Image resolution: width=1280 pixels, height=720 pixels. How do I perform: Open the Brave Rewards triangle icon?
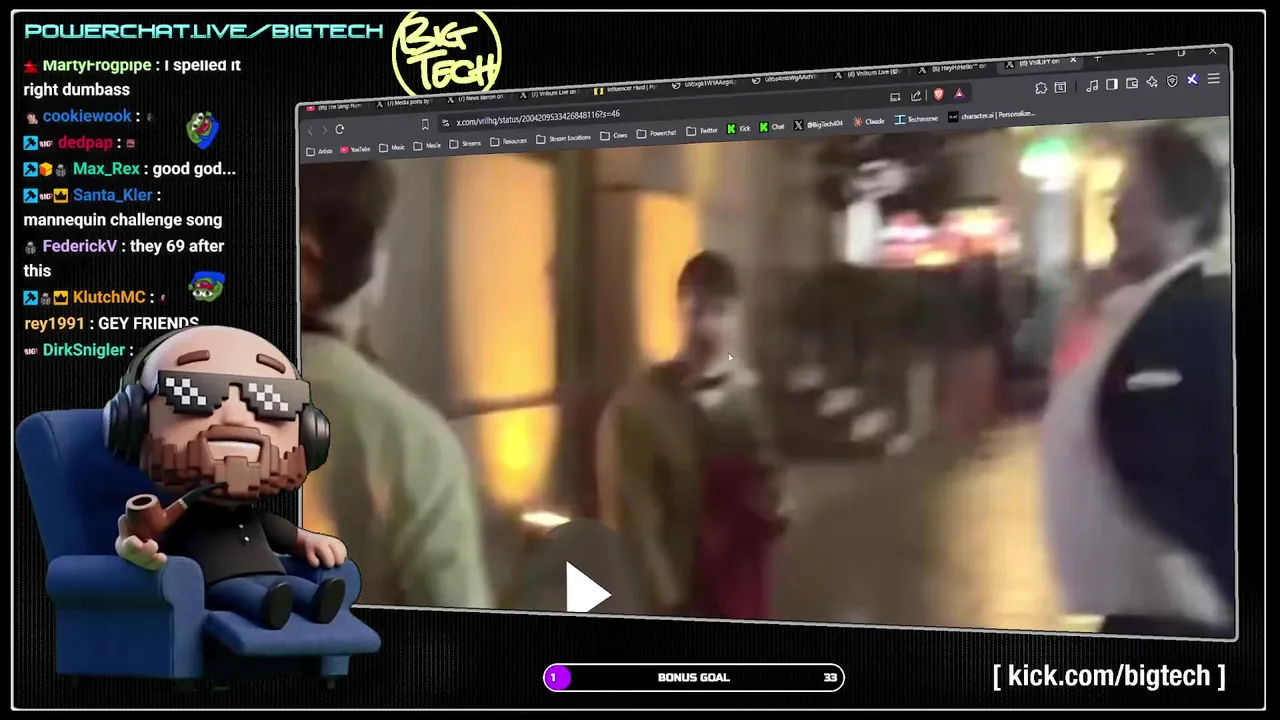pyautogui.click(x=959, y=93)
